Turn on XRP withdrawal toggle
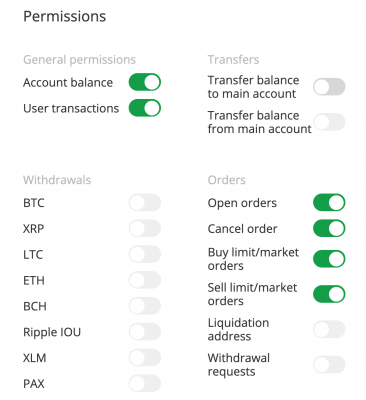 [x=145, y=228]
